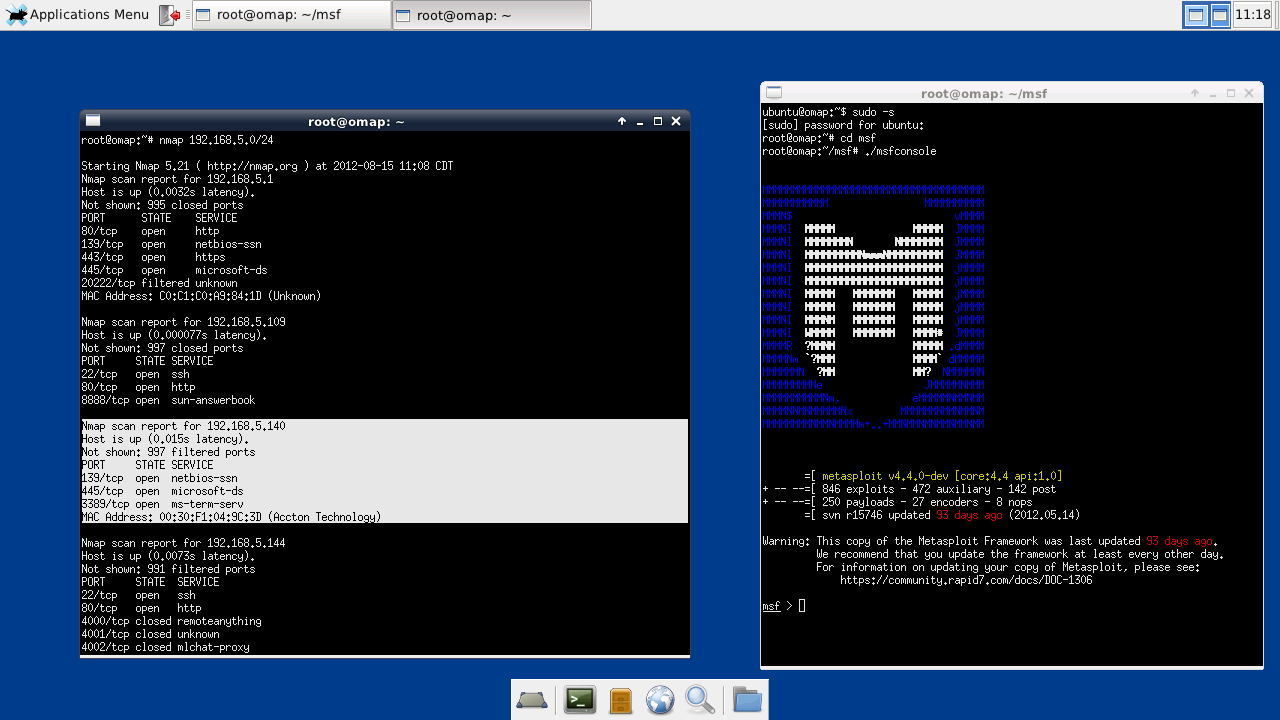Maximize the root@omap: ~/msf window
This screenshot has width=1280, height=720.
[x=1231, y=93]
